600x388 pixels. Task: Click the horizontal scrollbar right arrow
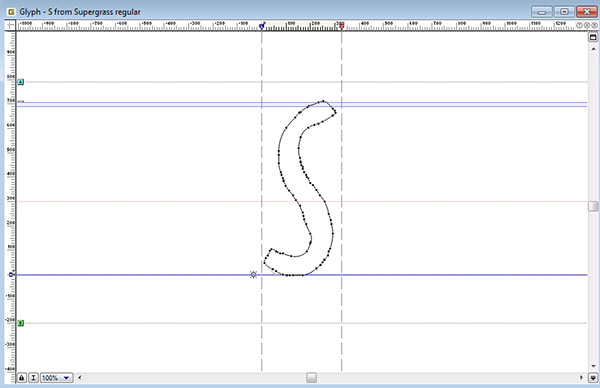[581, 378]
